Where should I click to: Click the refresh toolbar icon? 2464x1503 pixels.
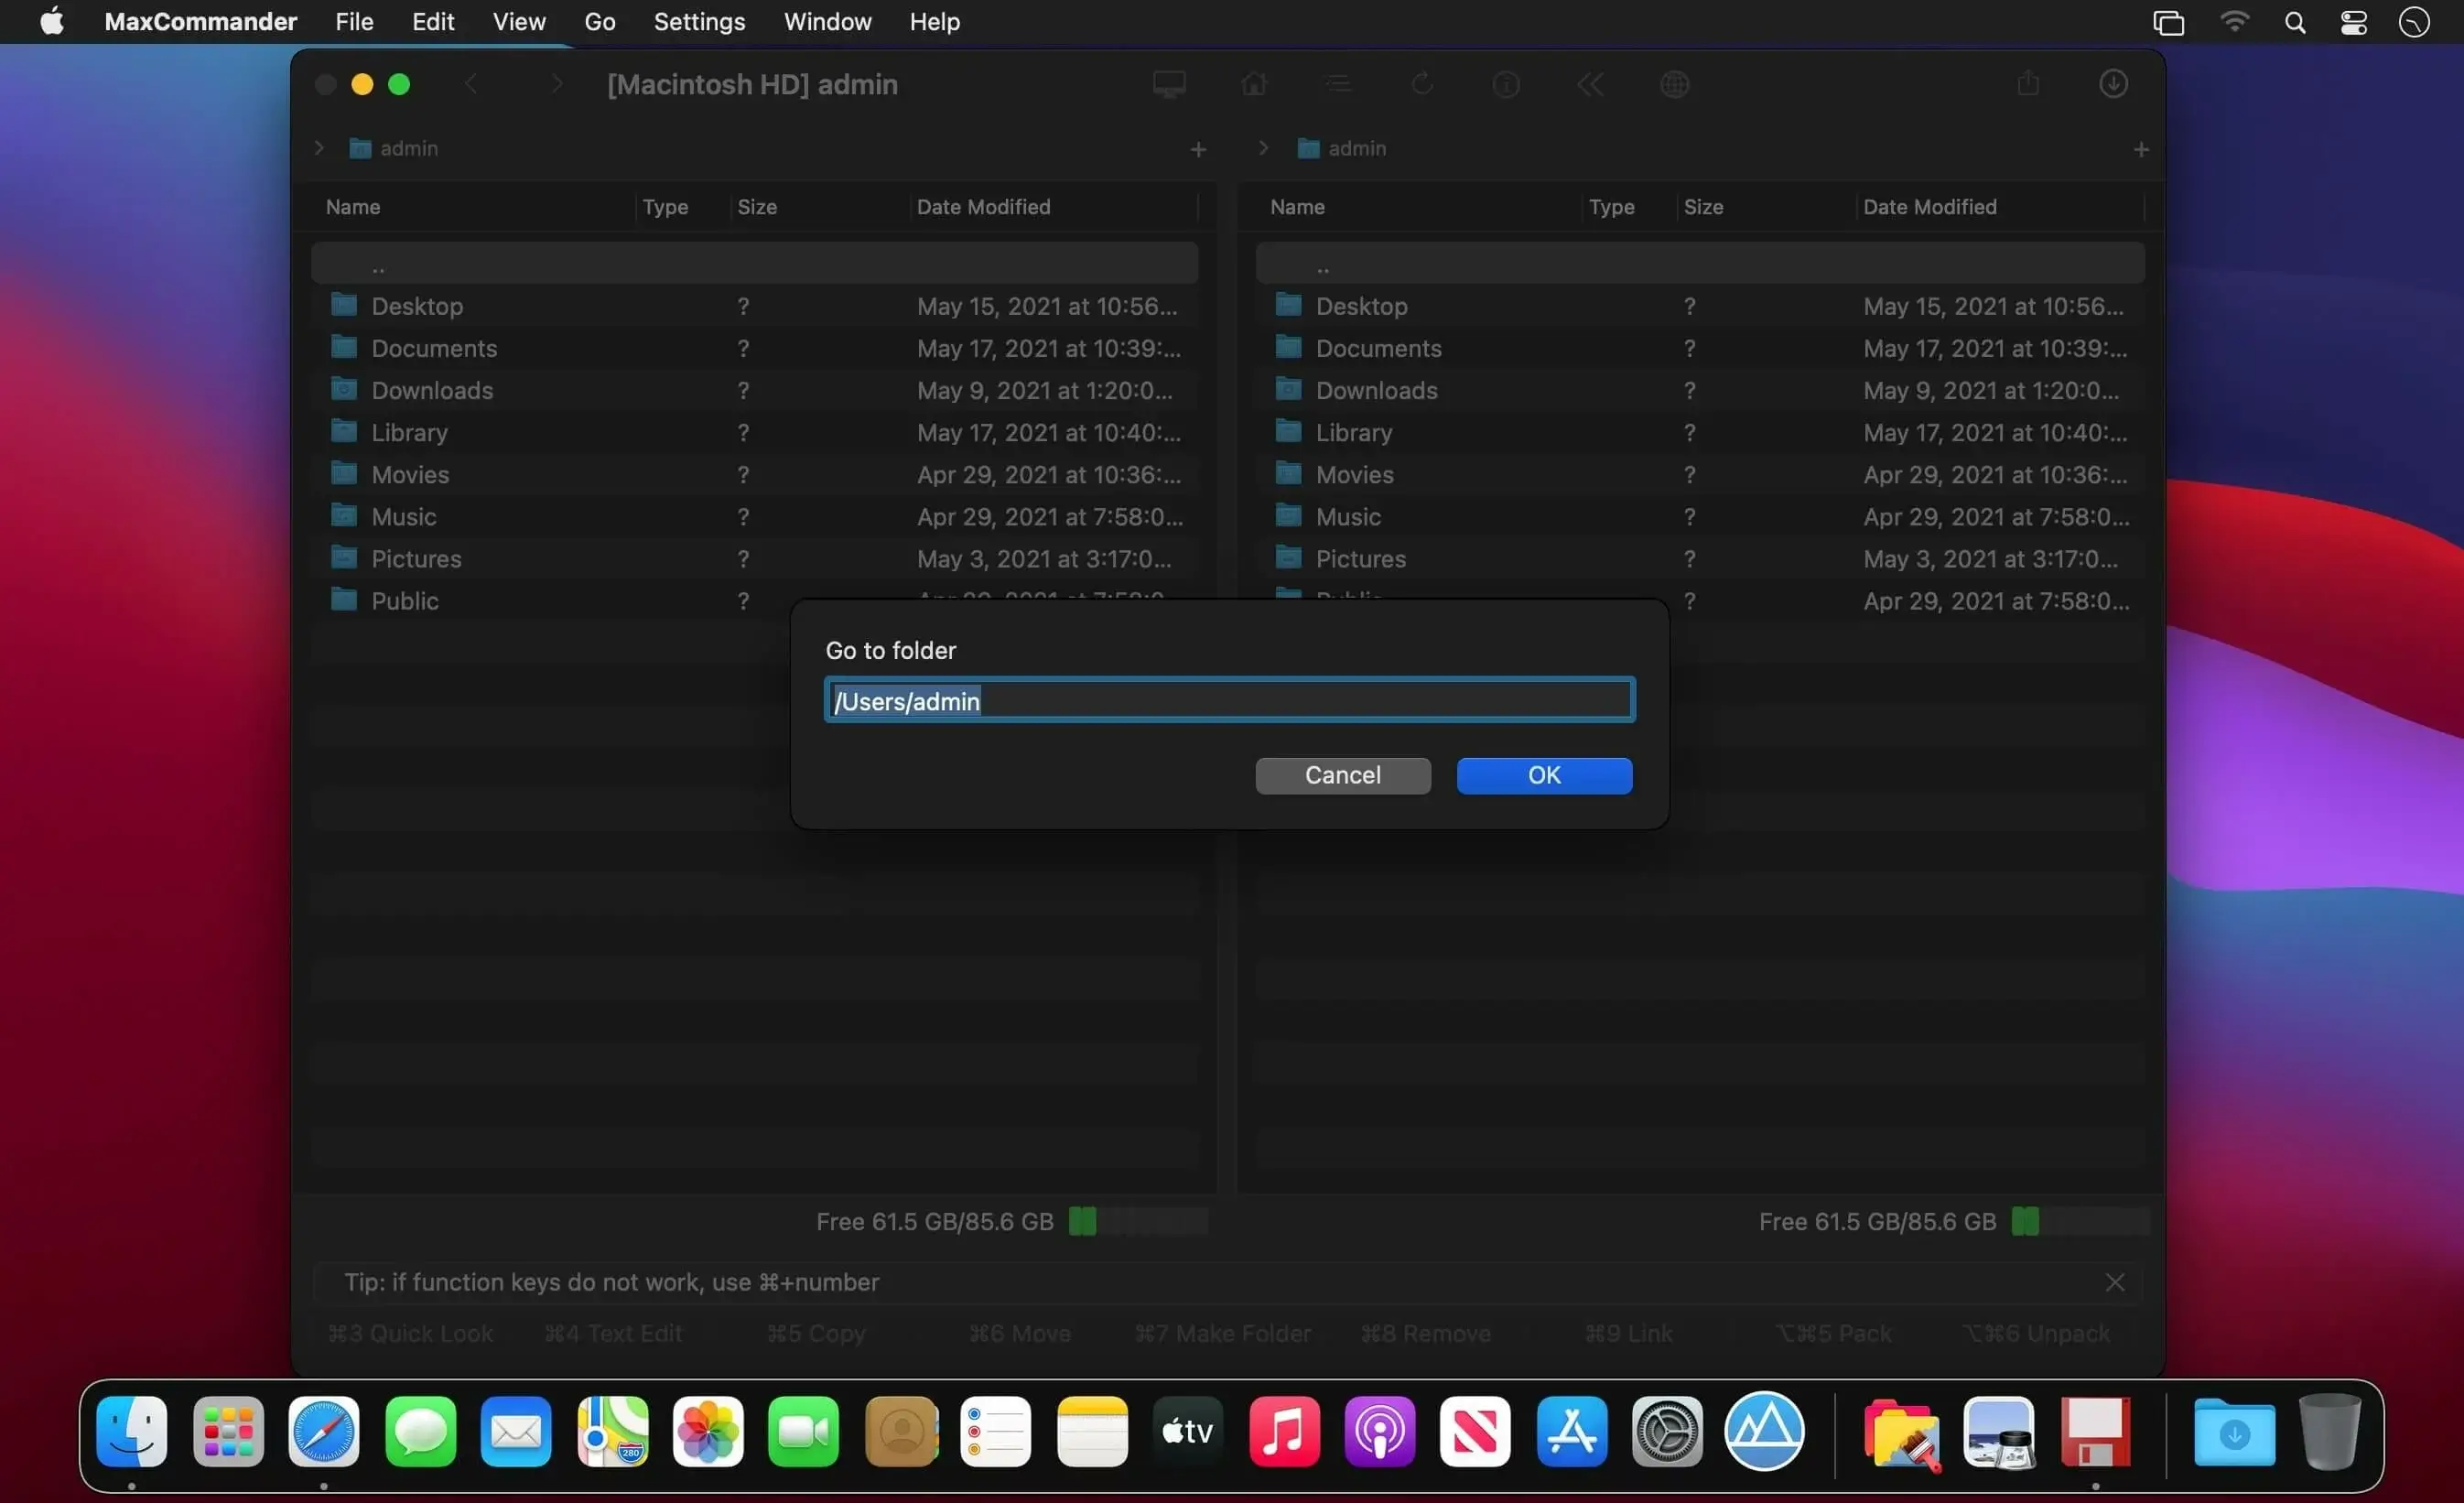click(1422, 84)
